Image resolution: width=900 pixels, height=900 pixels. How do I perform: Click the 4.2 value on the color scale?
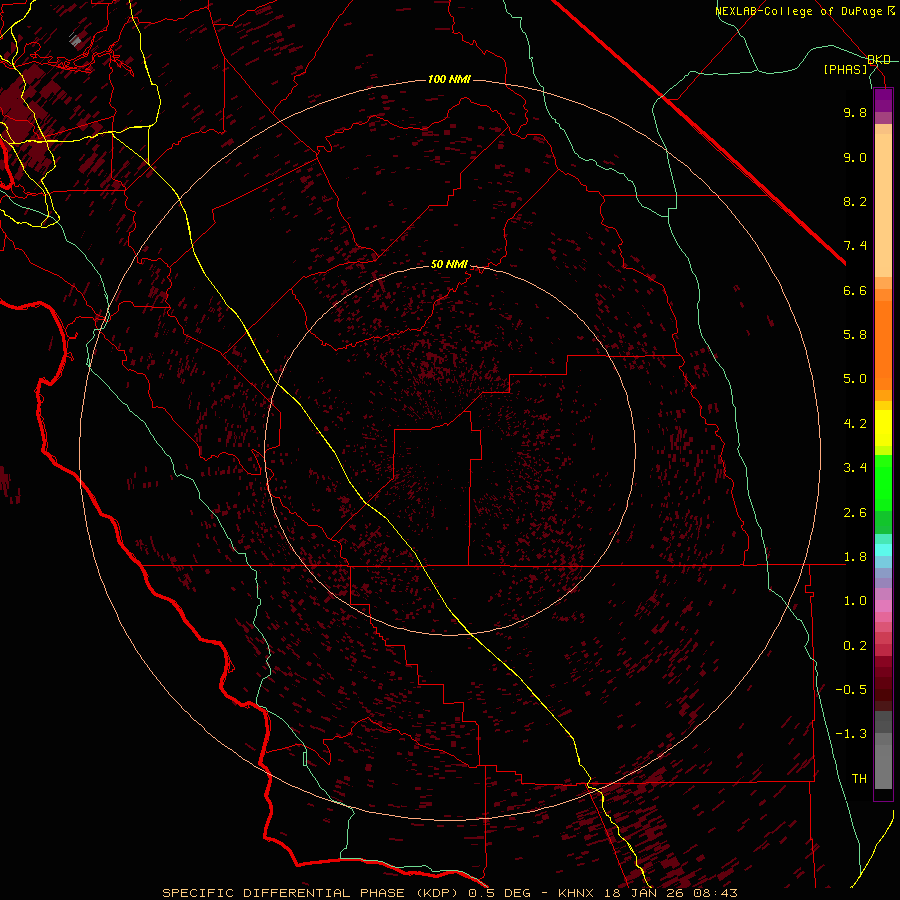click(x=855, y=424)
